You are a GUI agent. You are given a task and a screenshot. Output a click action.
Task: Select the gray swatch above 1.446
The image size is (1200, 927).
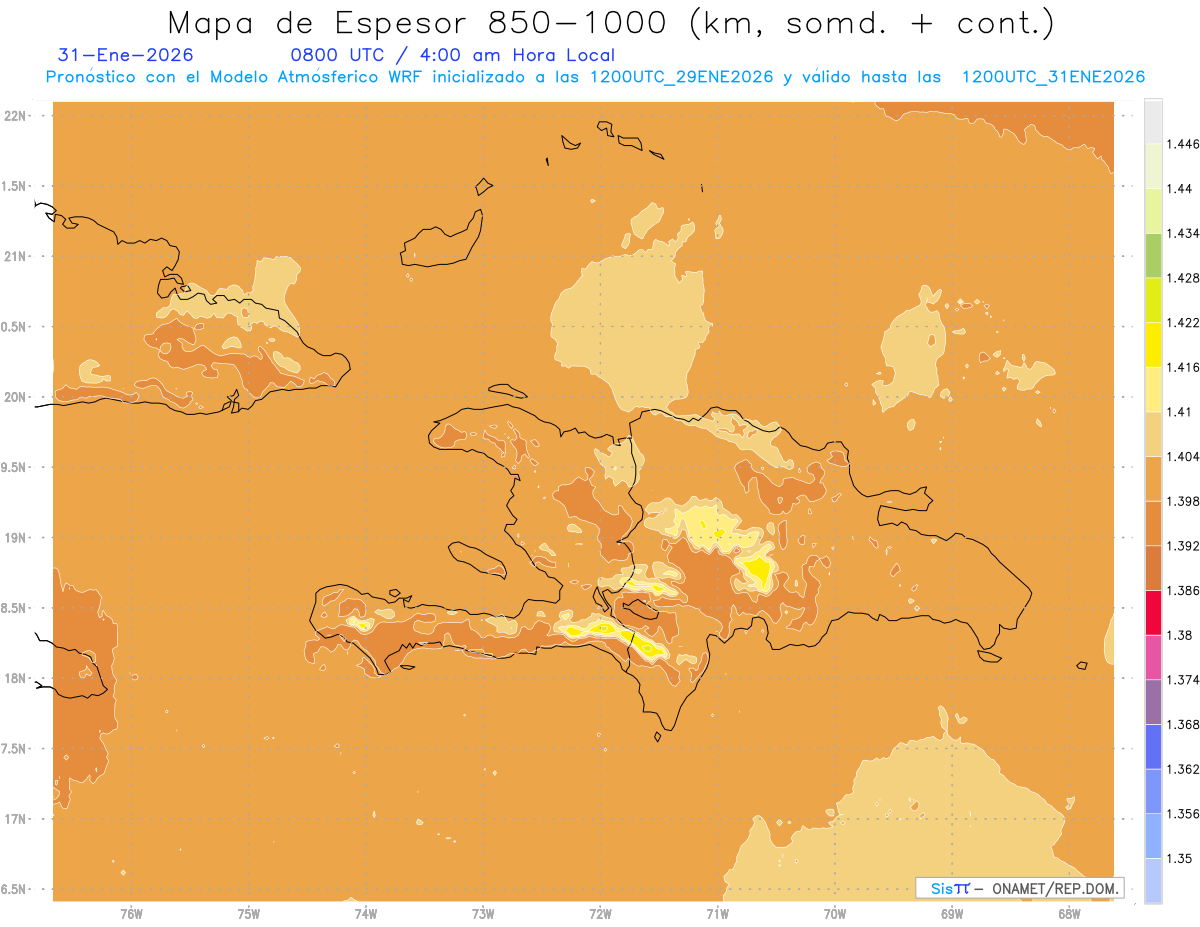[1153, 121]
